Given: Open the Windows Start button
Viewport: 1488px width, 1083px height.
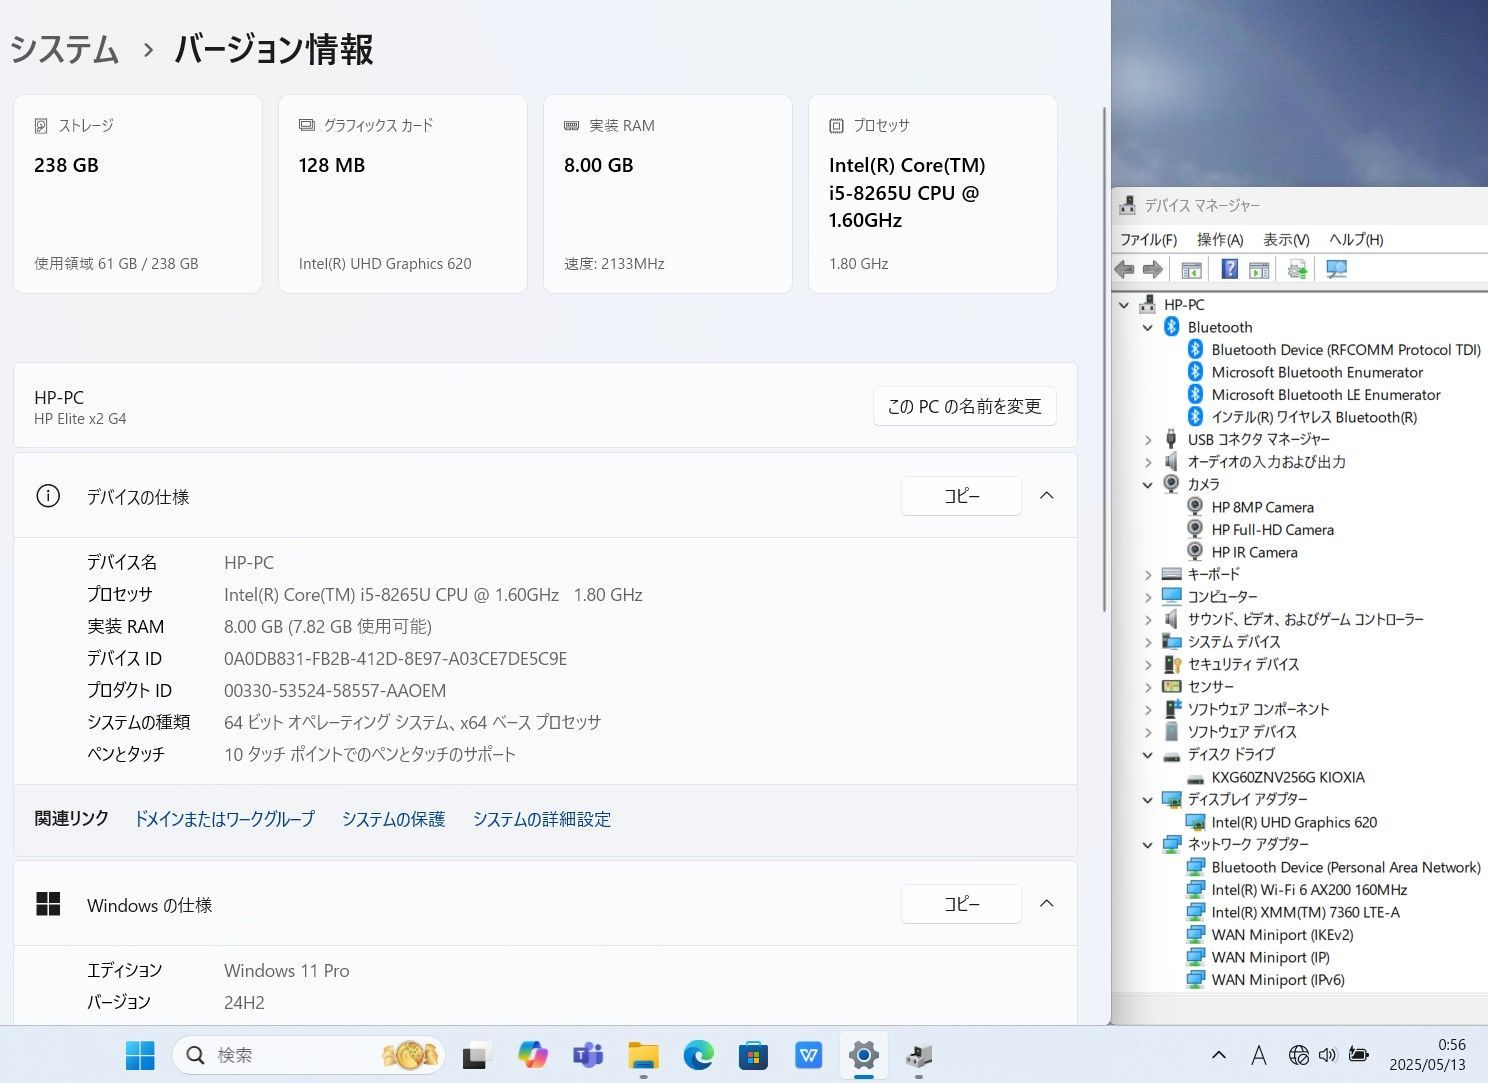Looking at the screenshot, I should [x=140, y=1055].
